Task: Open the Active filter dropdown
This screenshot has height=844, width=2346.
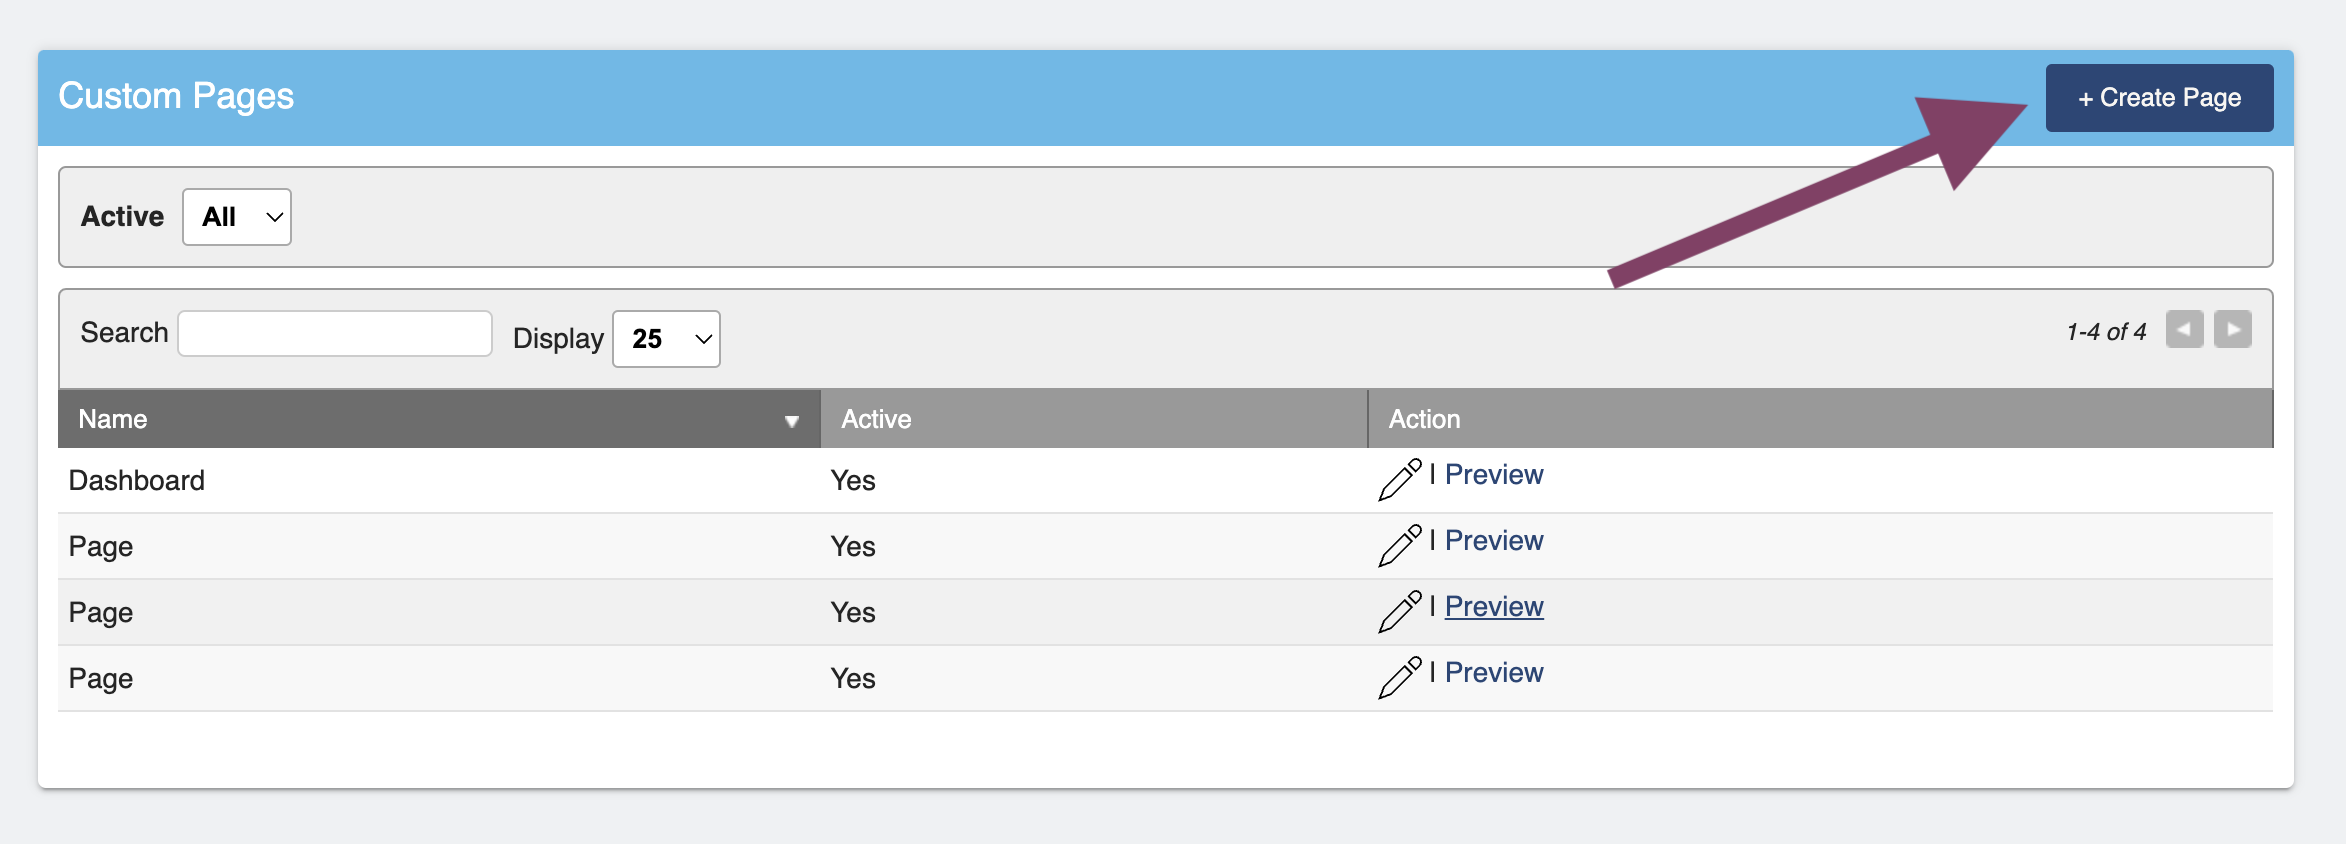Action: 237,217
